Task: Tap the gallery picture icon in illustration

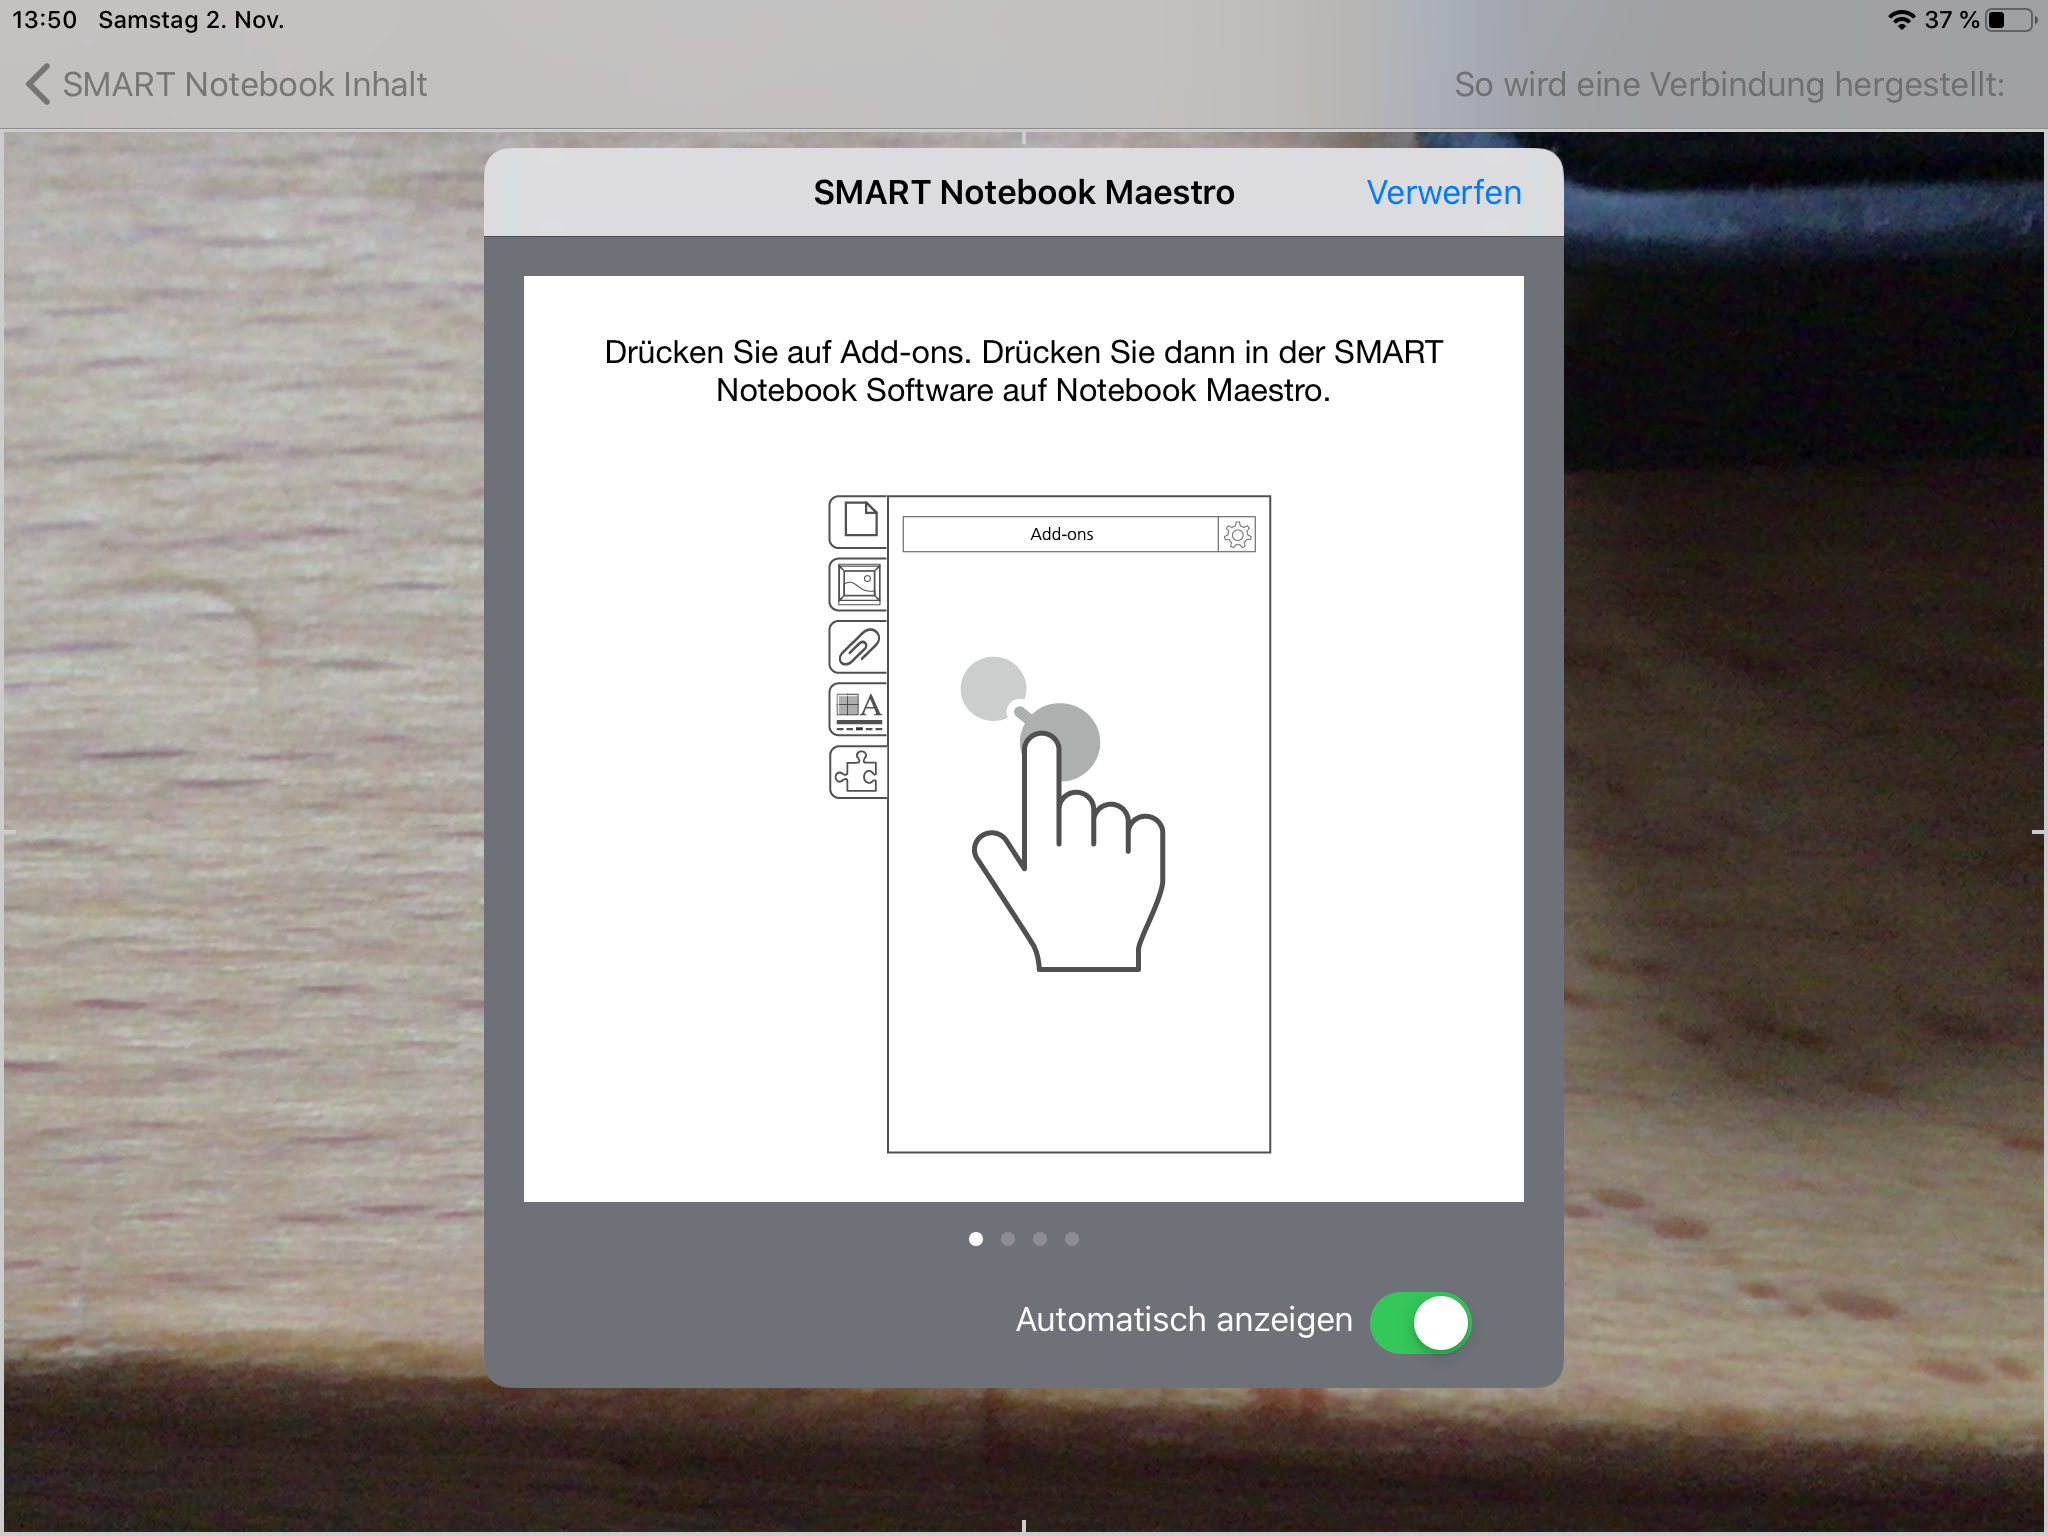Action: pyautogui.click(x=859, y=585)
